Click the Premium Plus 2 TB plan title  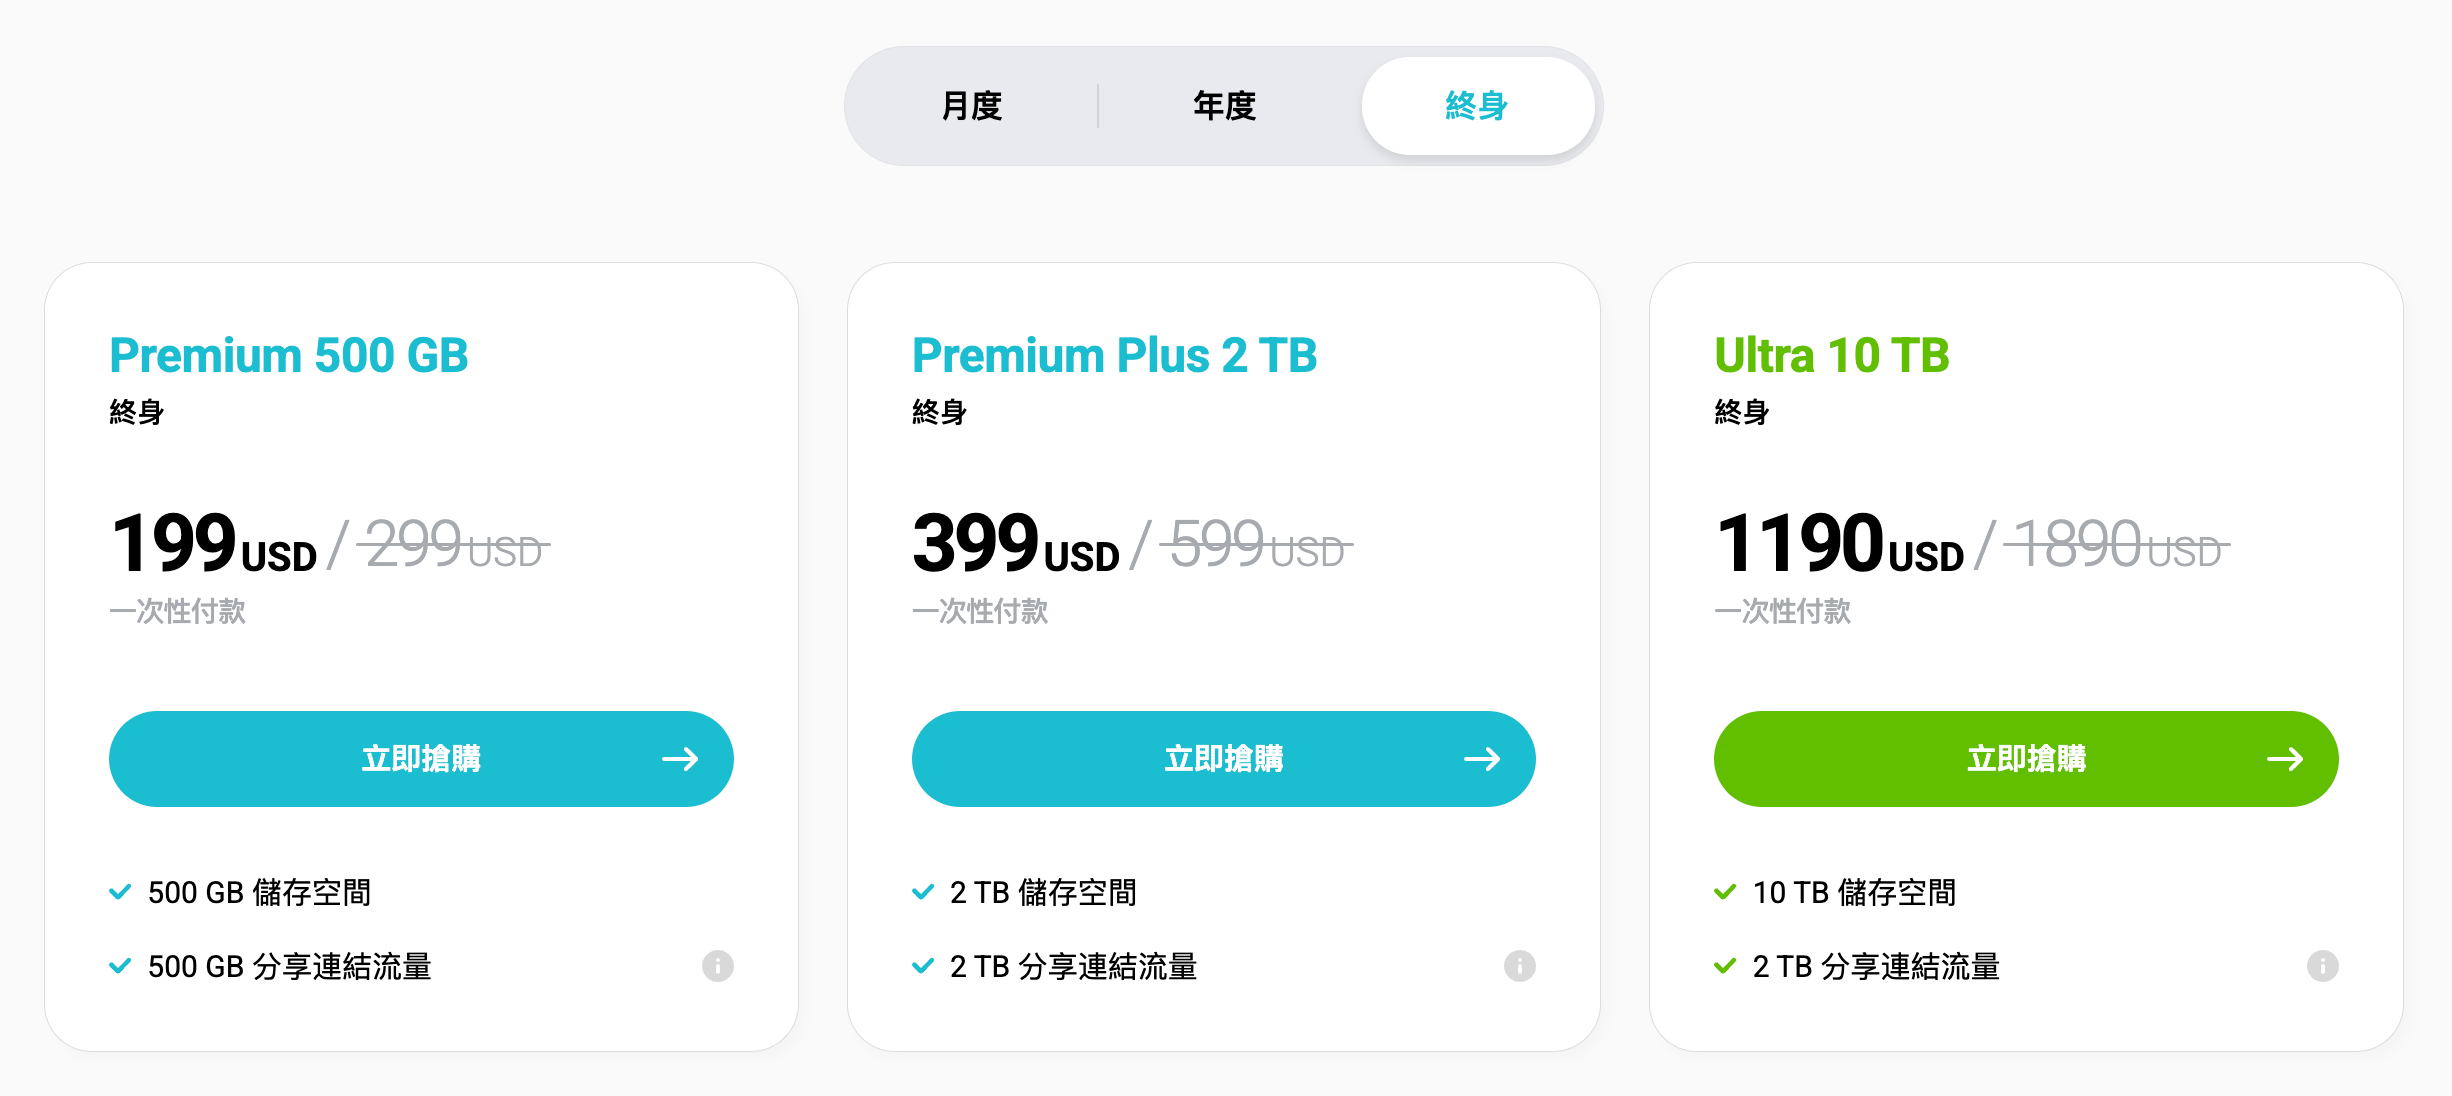(x=1113, y=355)
